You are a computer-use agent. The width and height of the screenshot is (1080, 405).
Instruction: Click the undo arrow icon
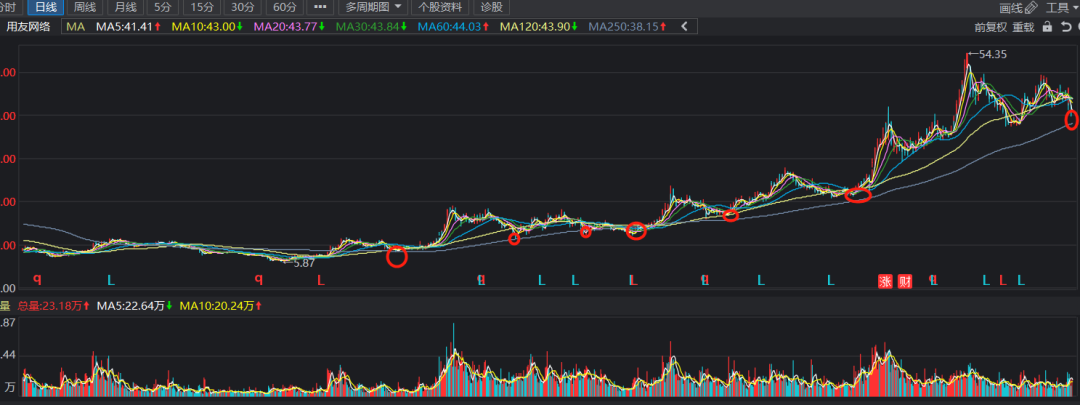click(x=1066, y=27)
